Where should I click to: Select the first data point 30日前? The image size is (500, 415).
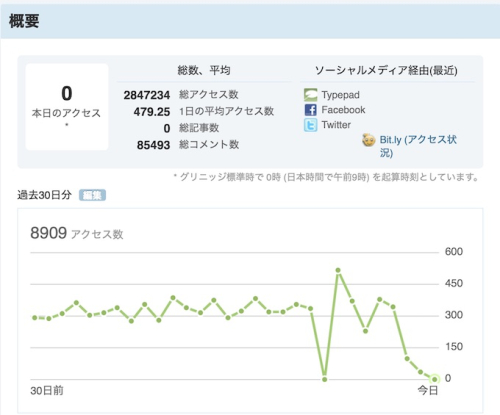point(35,318)
